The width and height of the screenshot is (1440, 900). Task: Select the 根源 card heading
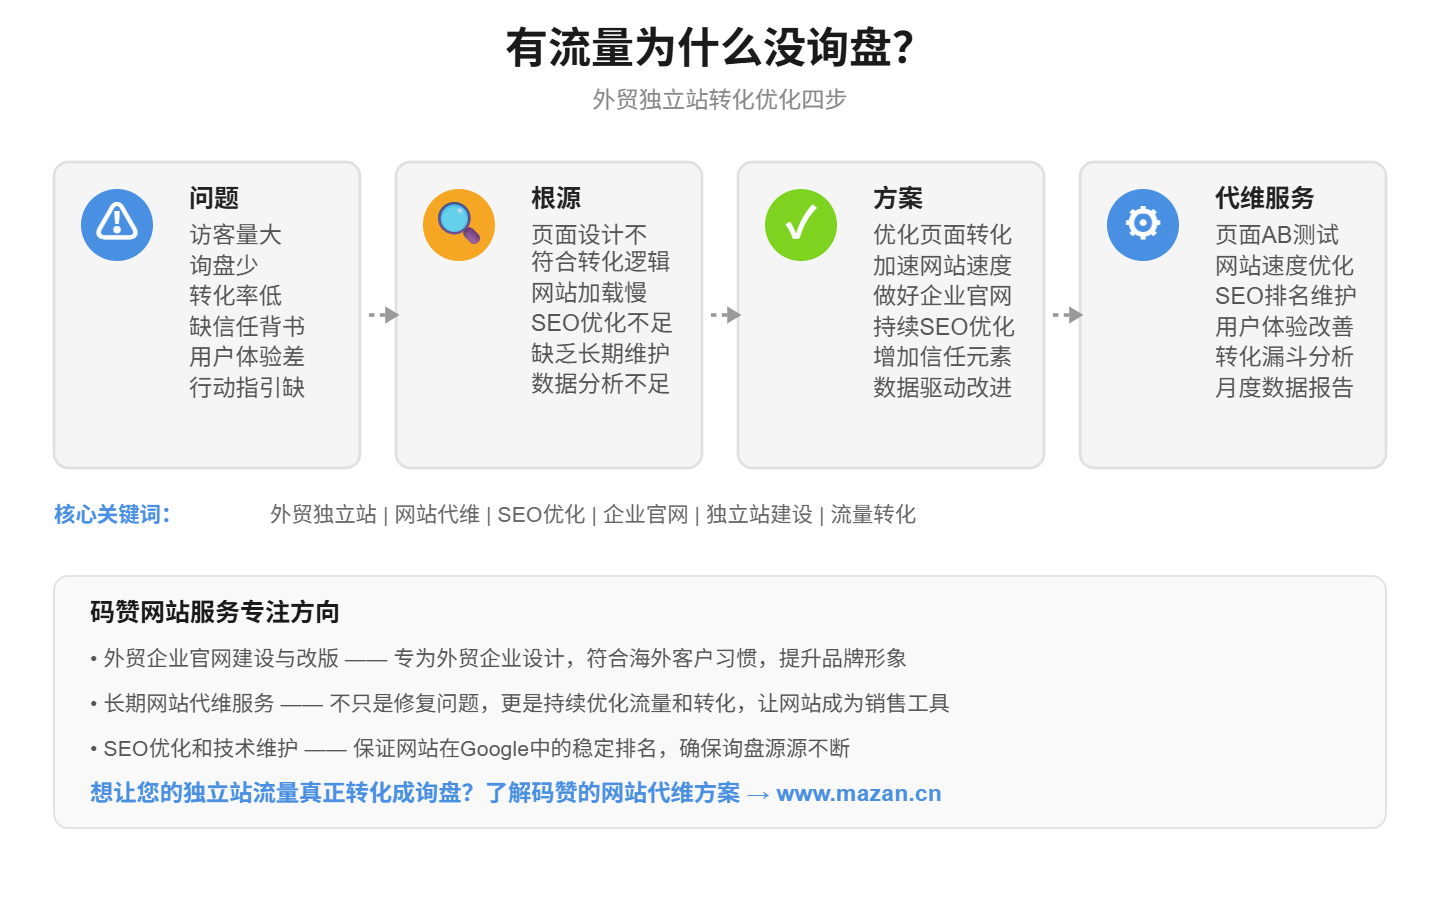tap(556, 198)
